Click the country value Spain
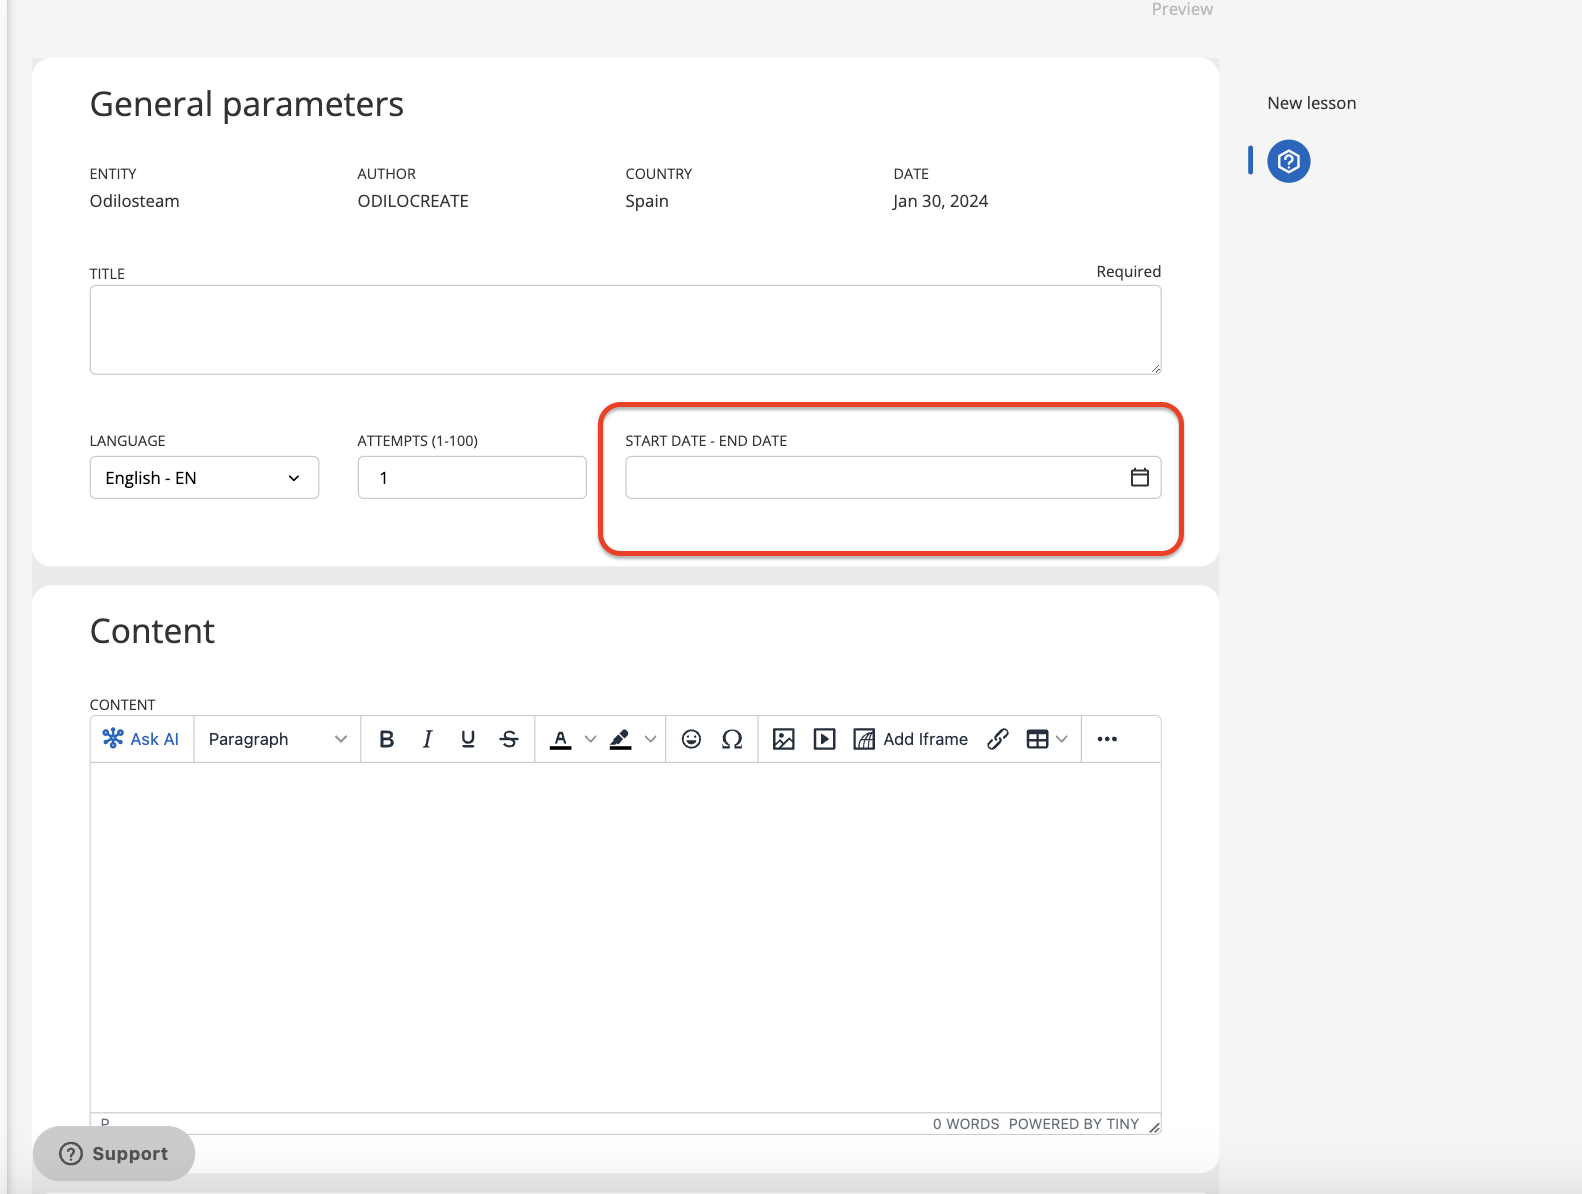The width and height of the screenshot is (1582, 1194). tap(647, 201)
